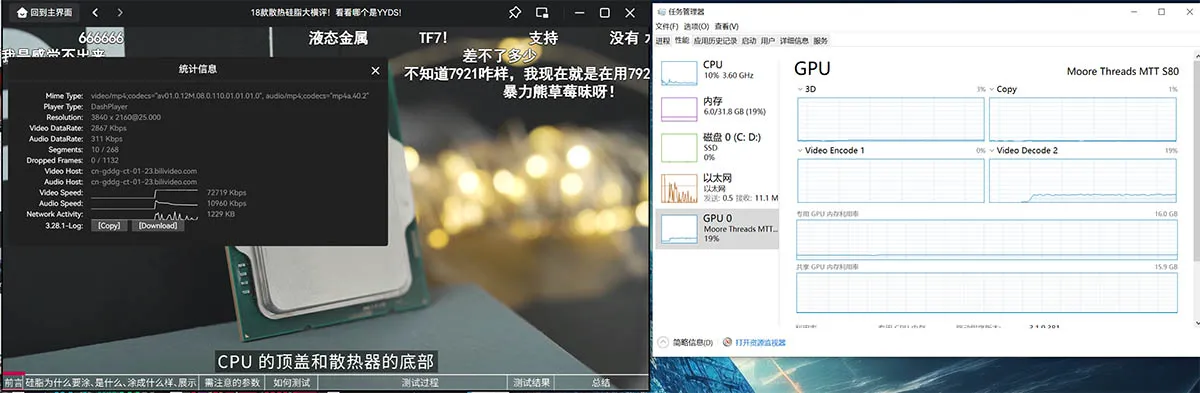
Task: Open the 文件(F) menu
Action: 667,26
